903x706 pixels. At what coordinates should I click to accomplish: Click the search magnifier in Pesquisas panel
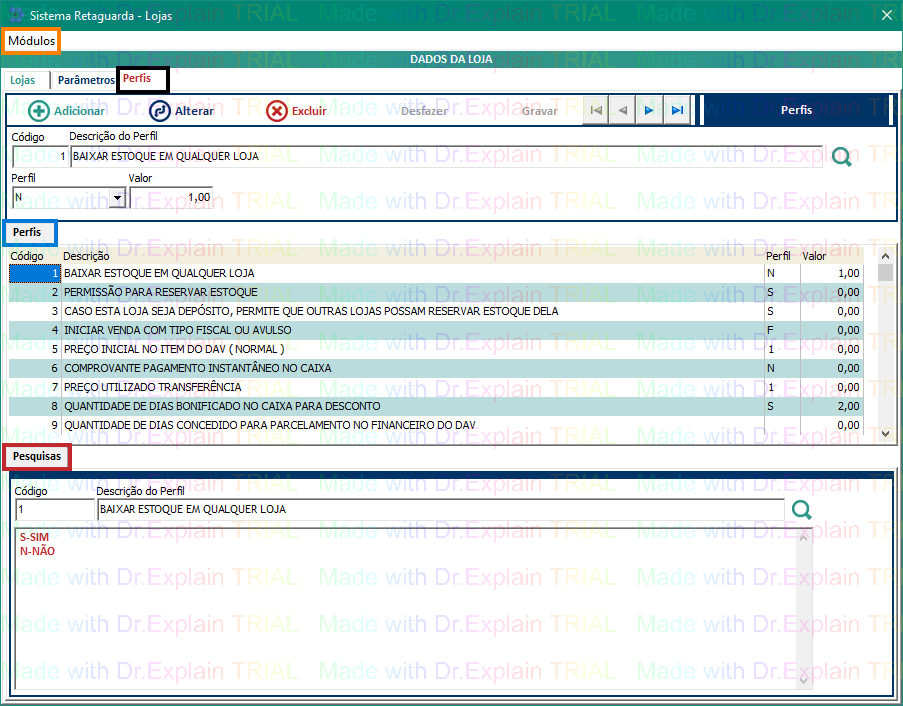click(801, 510)
